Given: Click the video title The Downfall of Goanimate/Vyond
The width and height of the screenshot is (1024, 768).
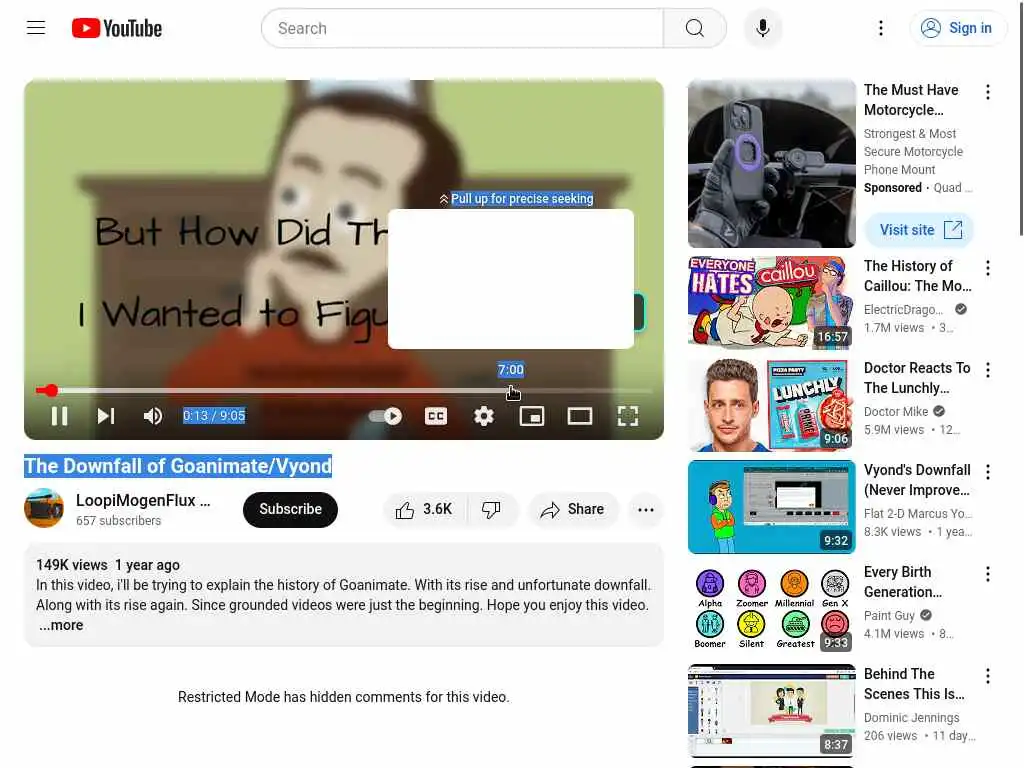Looking at the screenshot, I should coord(178,466).
